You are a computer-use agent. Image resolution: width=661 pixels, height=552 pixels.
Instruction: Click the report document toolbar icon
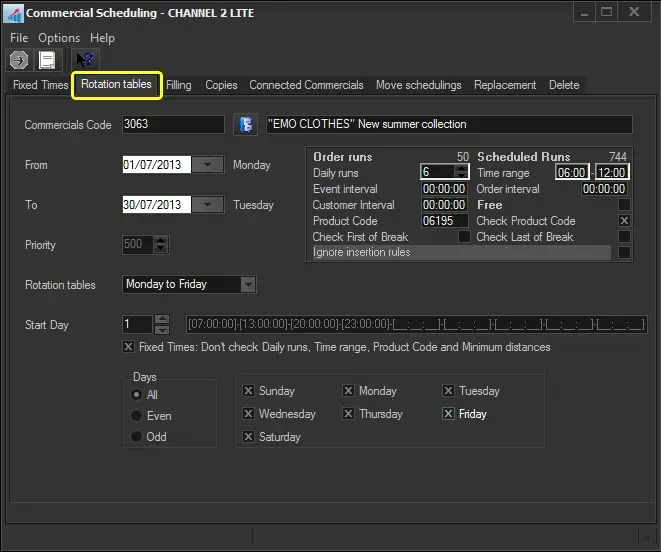coord(46,61)
